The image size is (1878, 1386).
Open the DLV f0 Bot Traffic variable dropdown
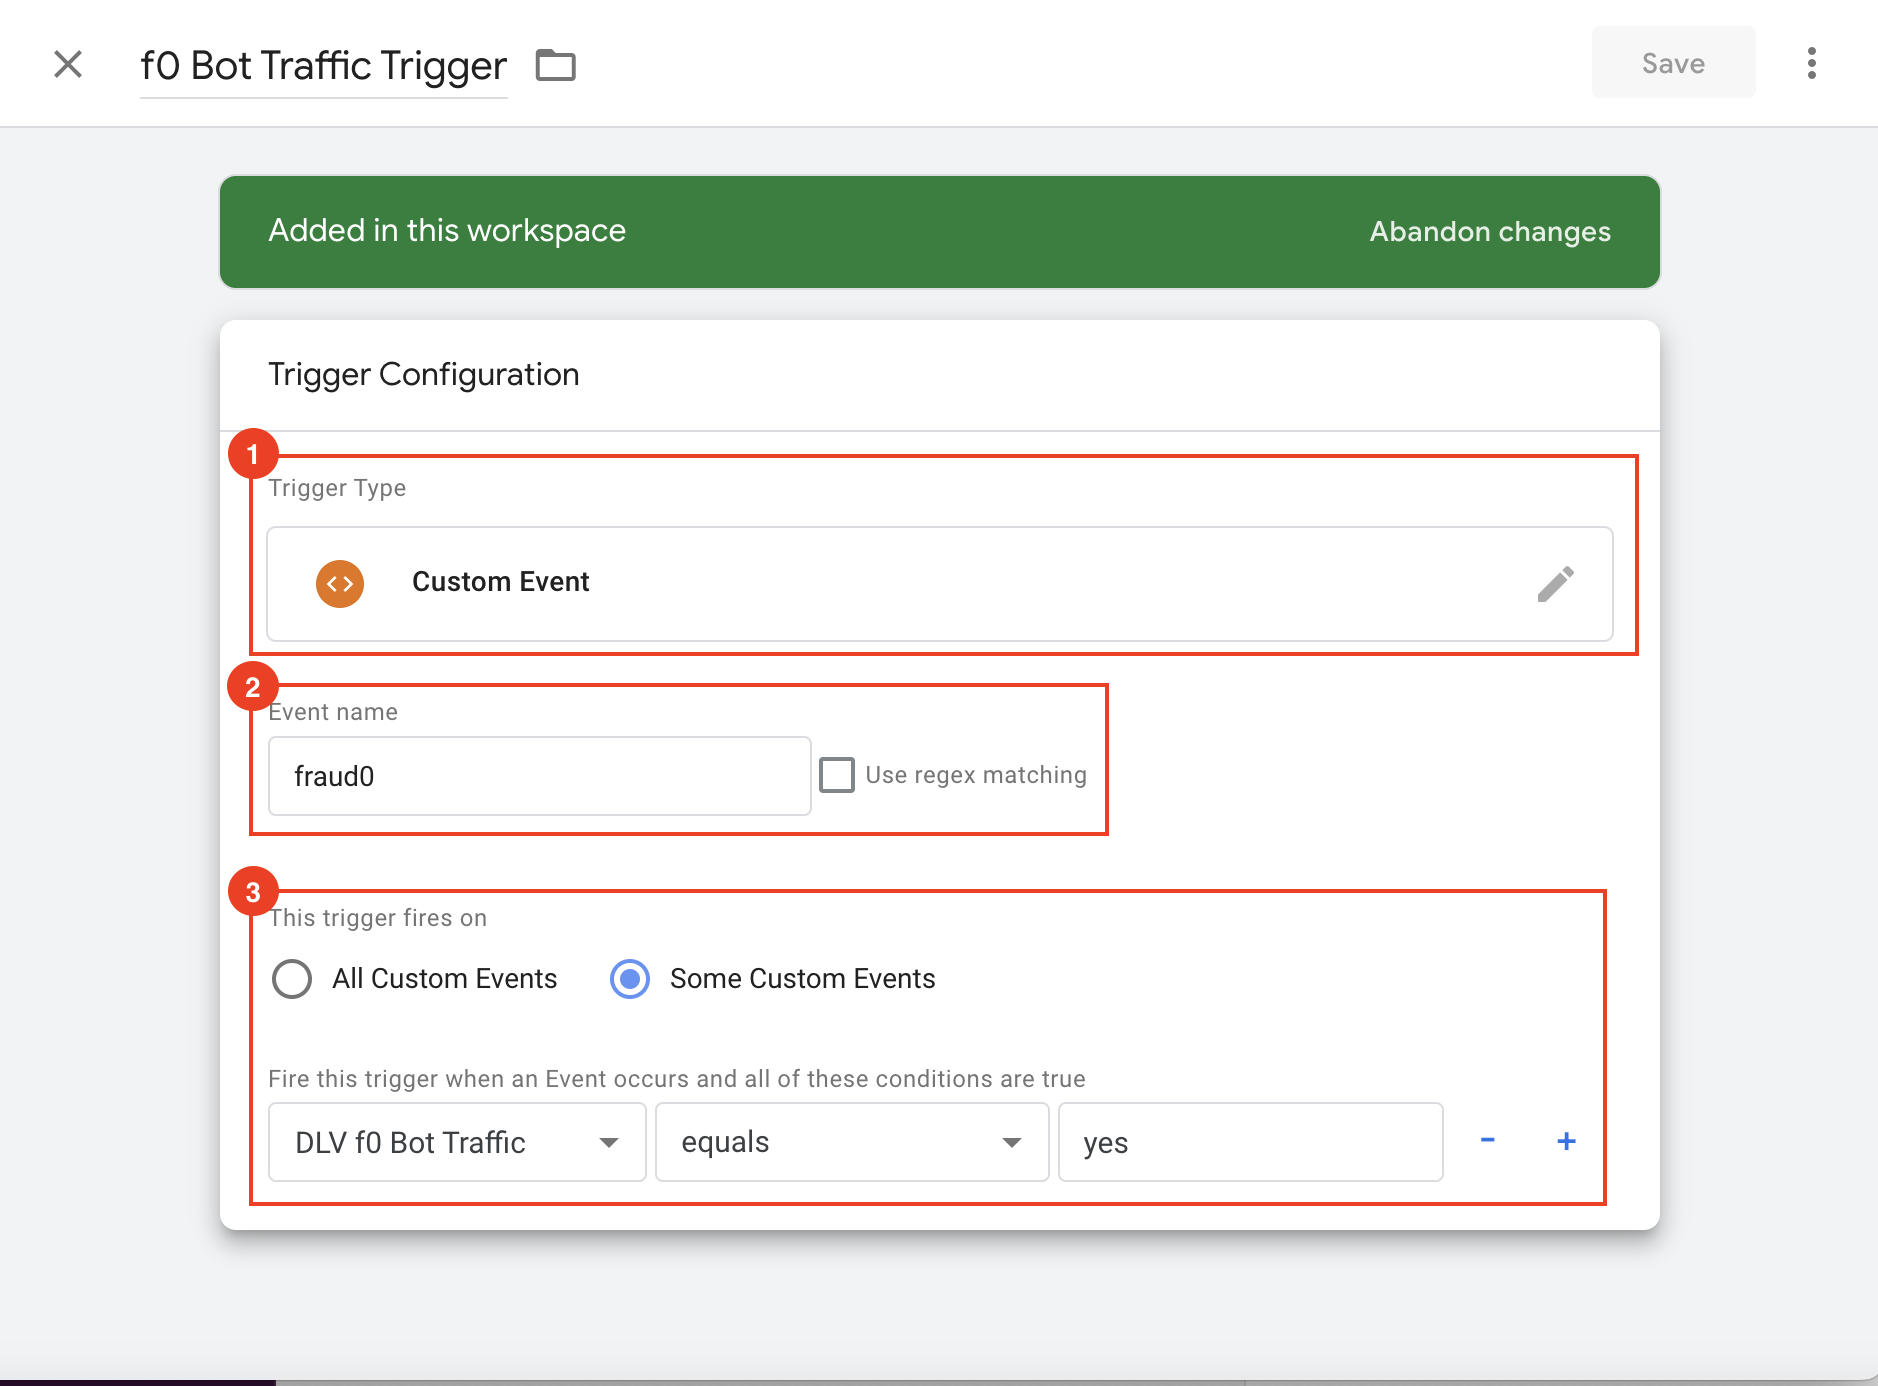pos(457,1142)
